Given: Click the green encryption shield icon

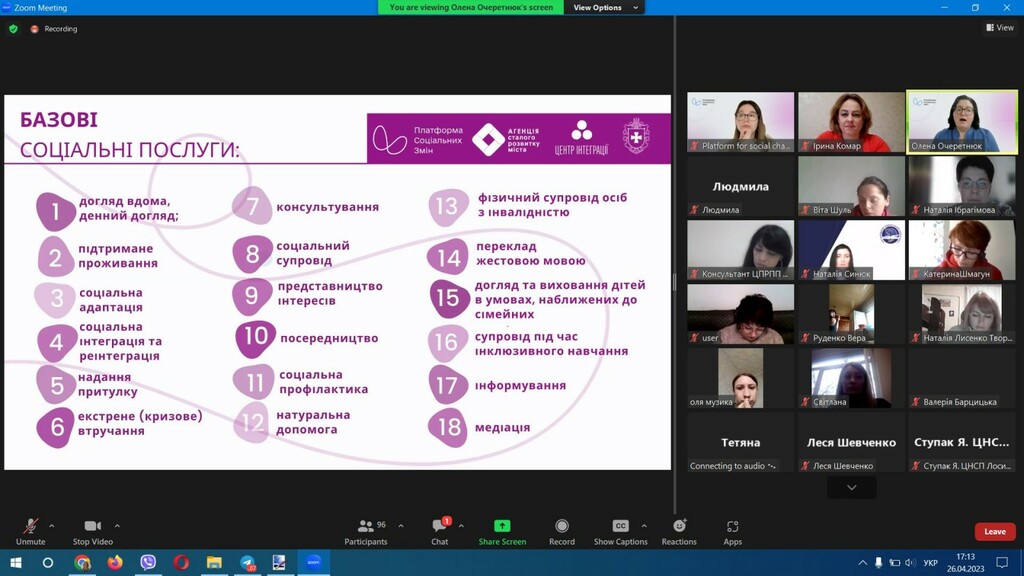Looking at the screenshot, I should coord(13,29).
